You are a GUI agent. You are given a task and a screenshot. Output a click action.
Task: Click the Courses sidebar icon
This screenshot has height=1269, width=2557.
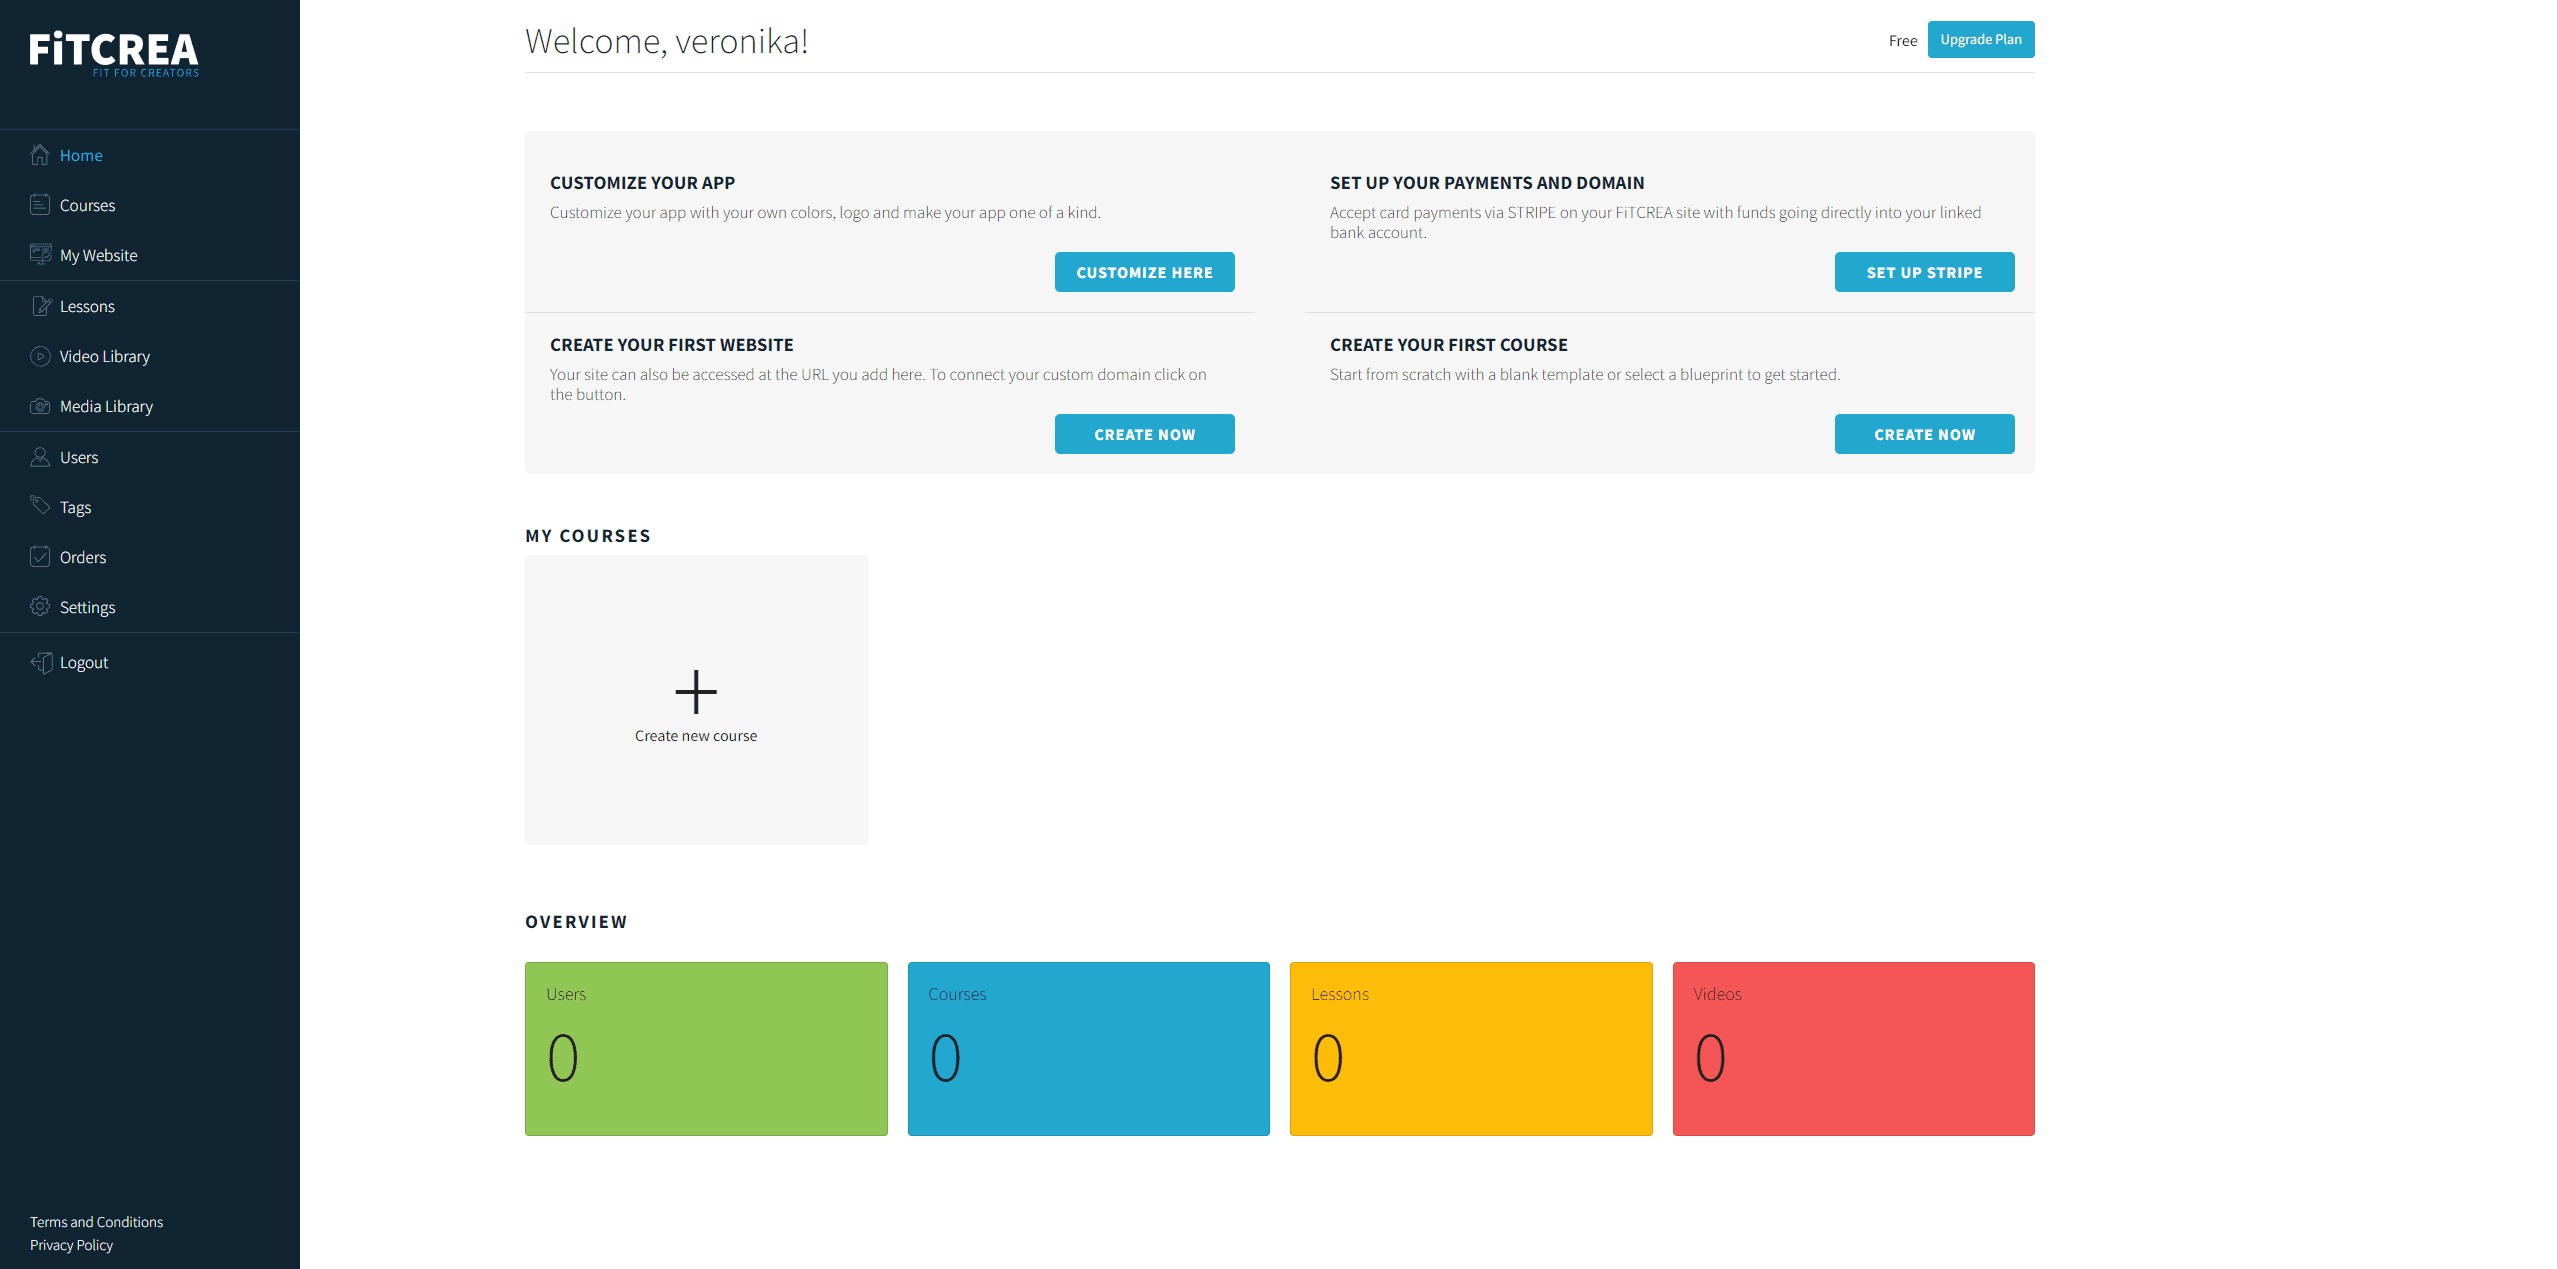(41, 204)
